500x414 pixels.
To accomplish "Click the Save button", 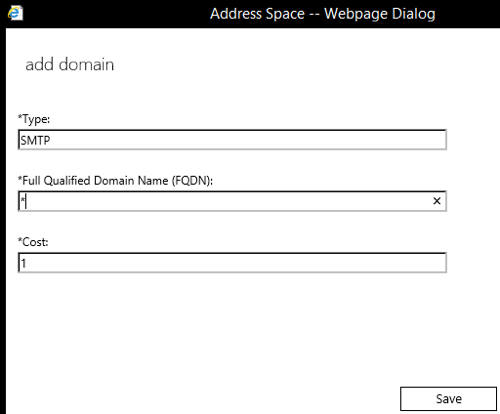I will click(448, 399).
